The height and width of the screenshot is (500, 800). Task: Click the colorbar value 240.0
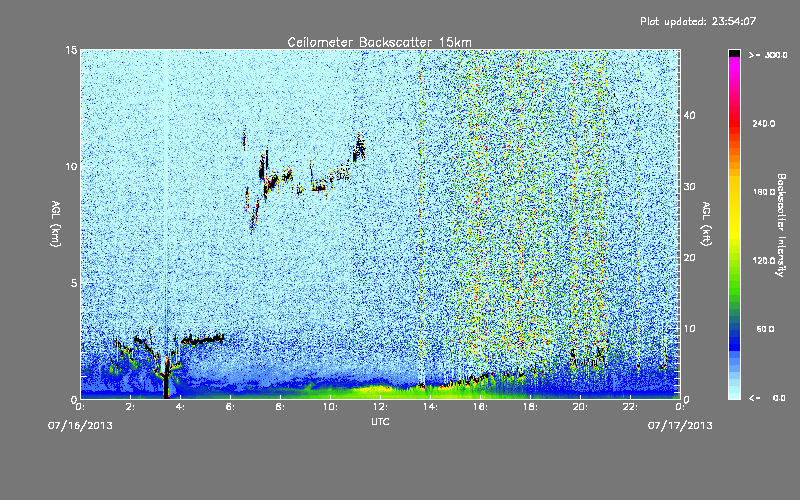764,123
